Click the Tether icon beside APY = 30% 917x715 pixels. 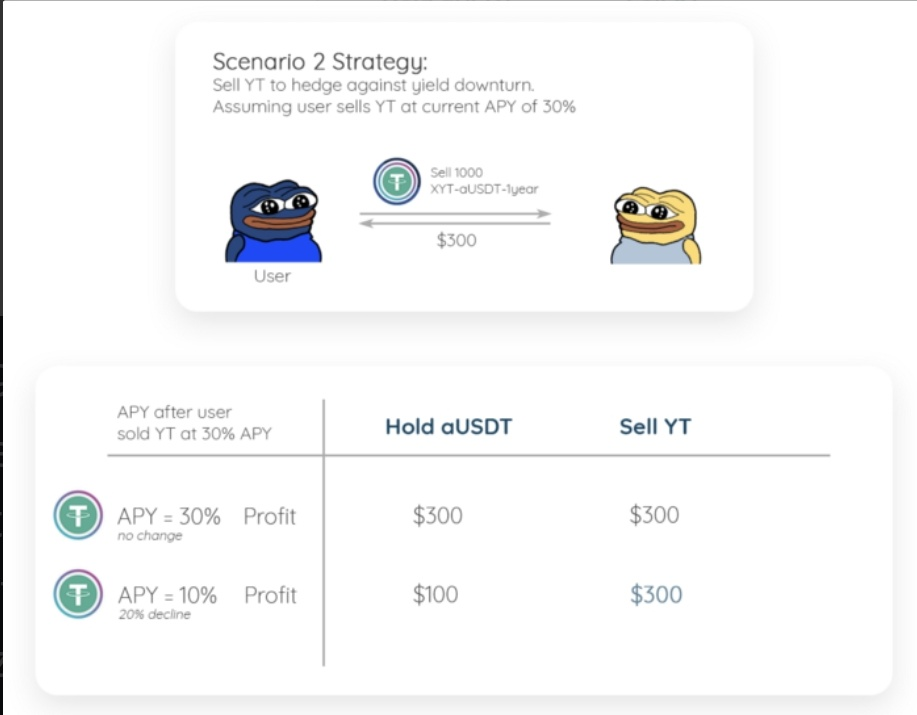point(78,515)
